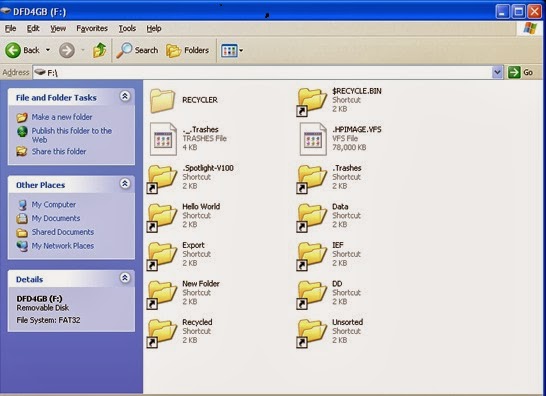Click the .HPIMAGE.VFS file name text

(x=357, y=130)
